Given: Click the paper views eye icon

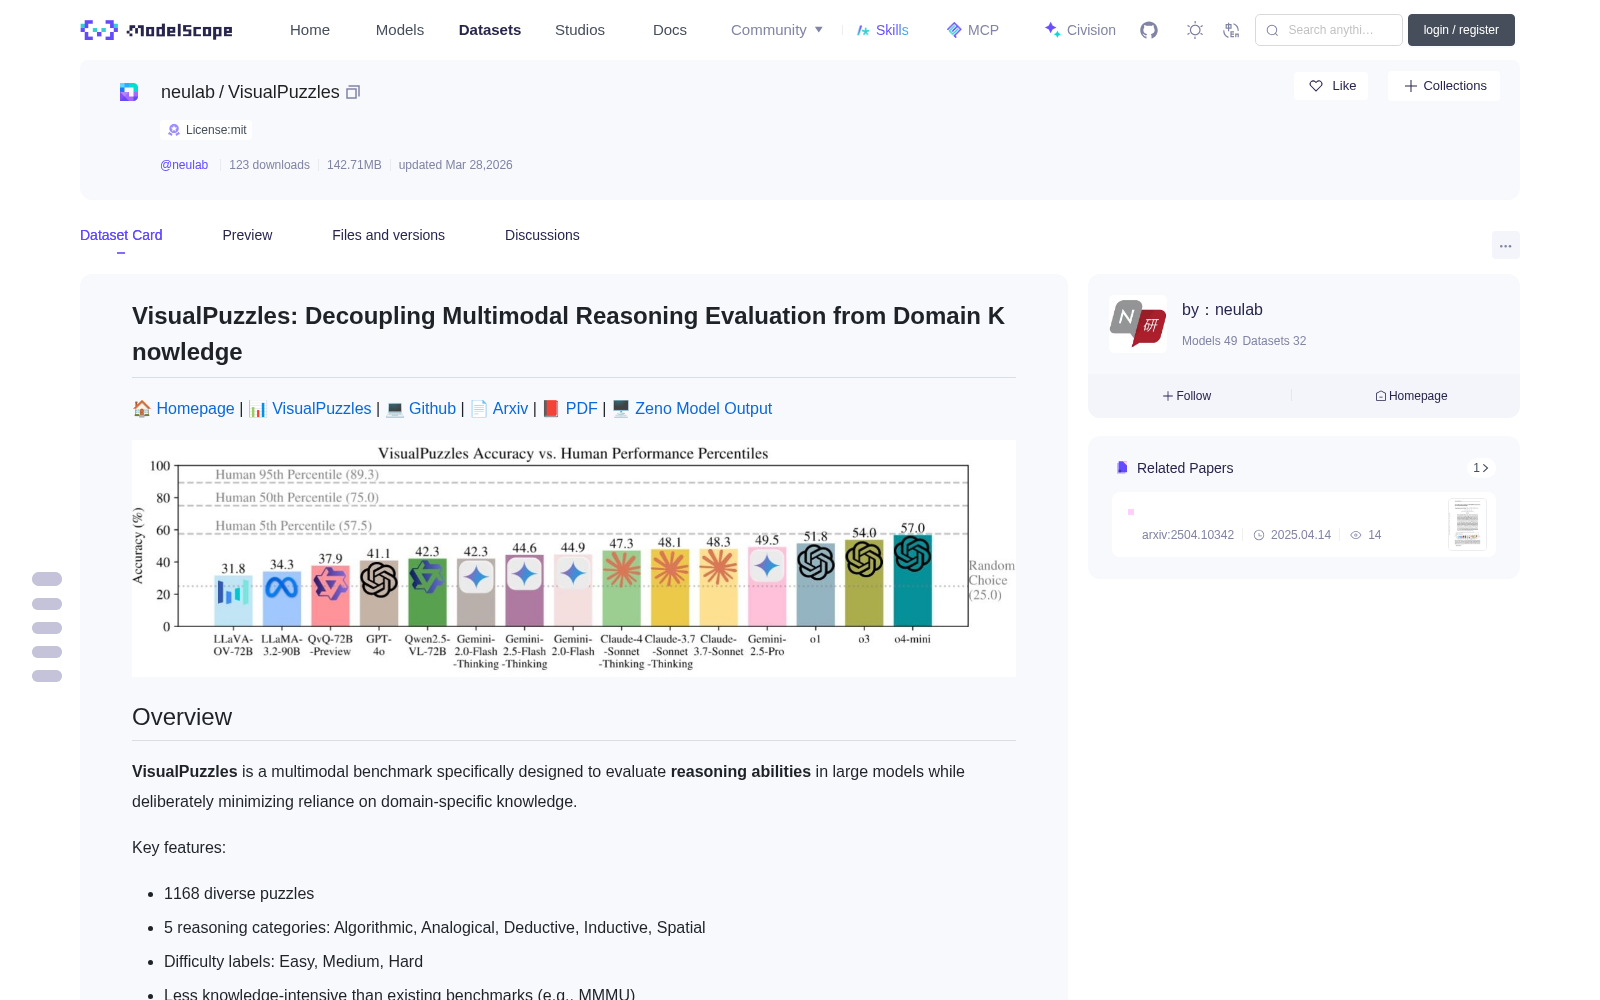Looking at the screenshot, I should coord(1356,535).
